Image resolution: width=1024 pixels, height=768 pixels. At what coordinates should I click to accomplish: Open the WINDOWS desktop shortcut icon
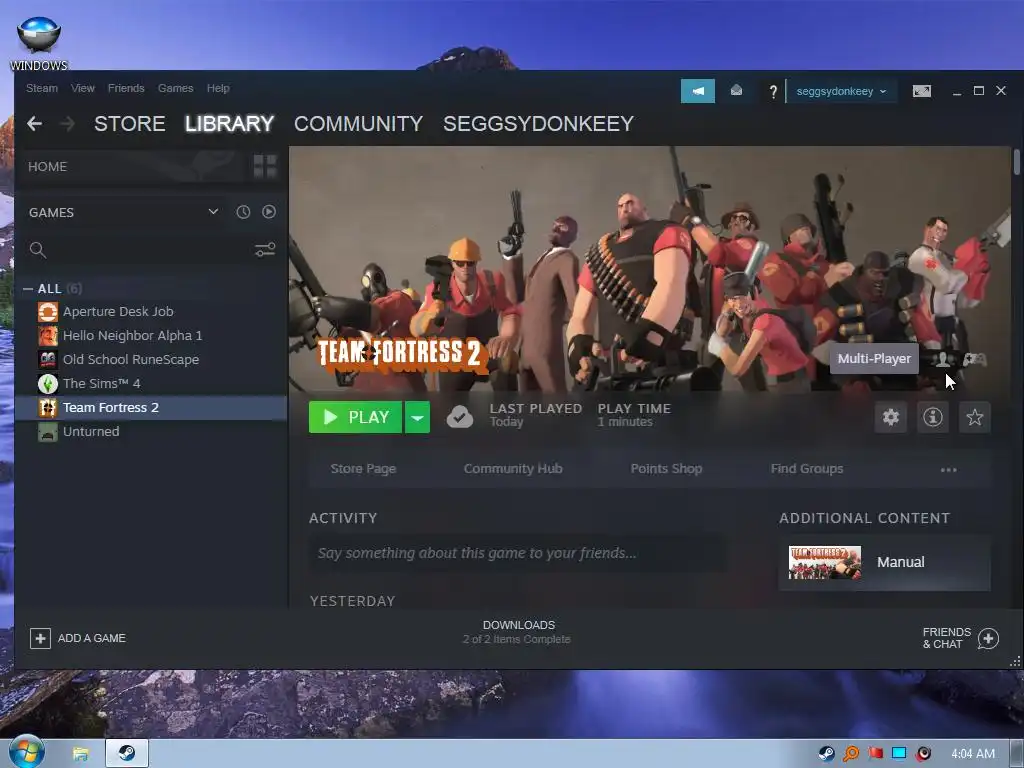39,43
